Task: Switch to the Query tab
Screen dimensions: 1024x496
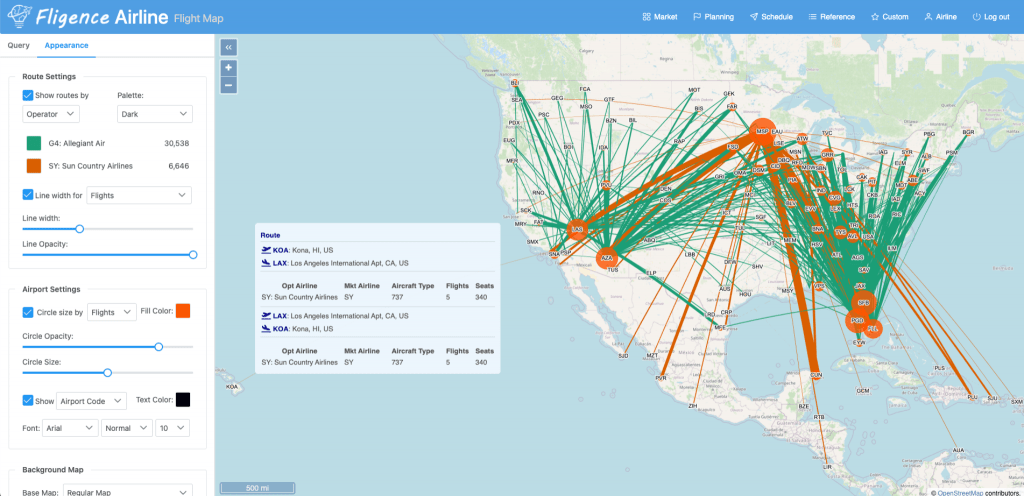Action: [18, 45]
